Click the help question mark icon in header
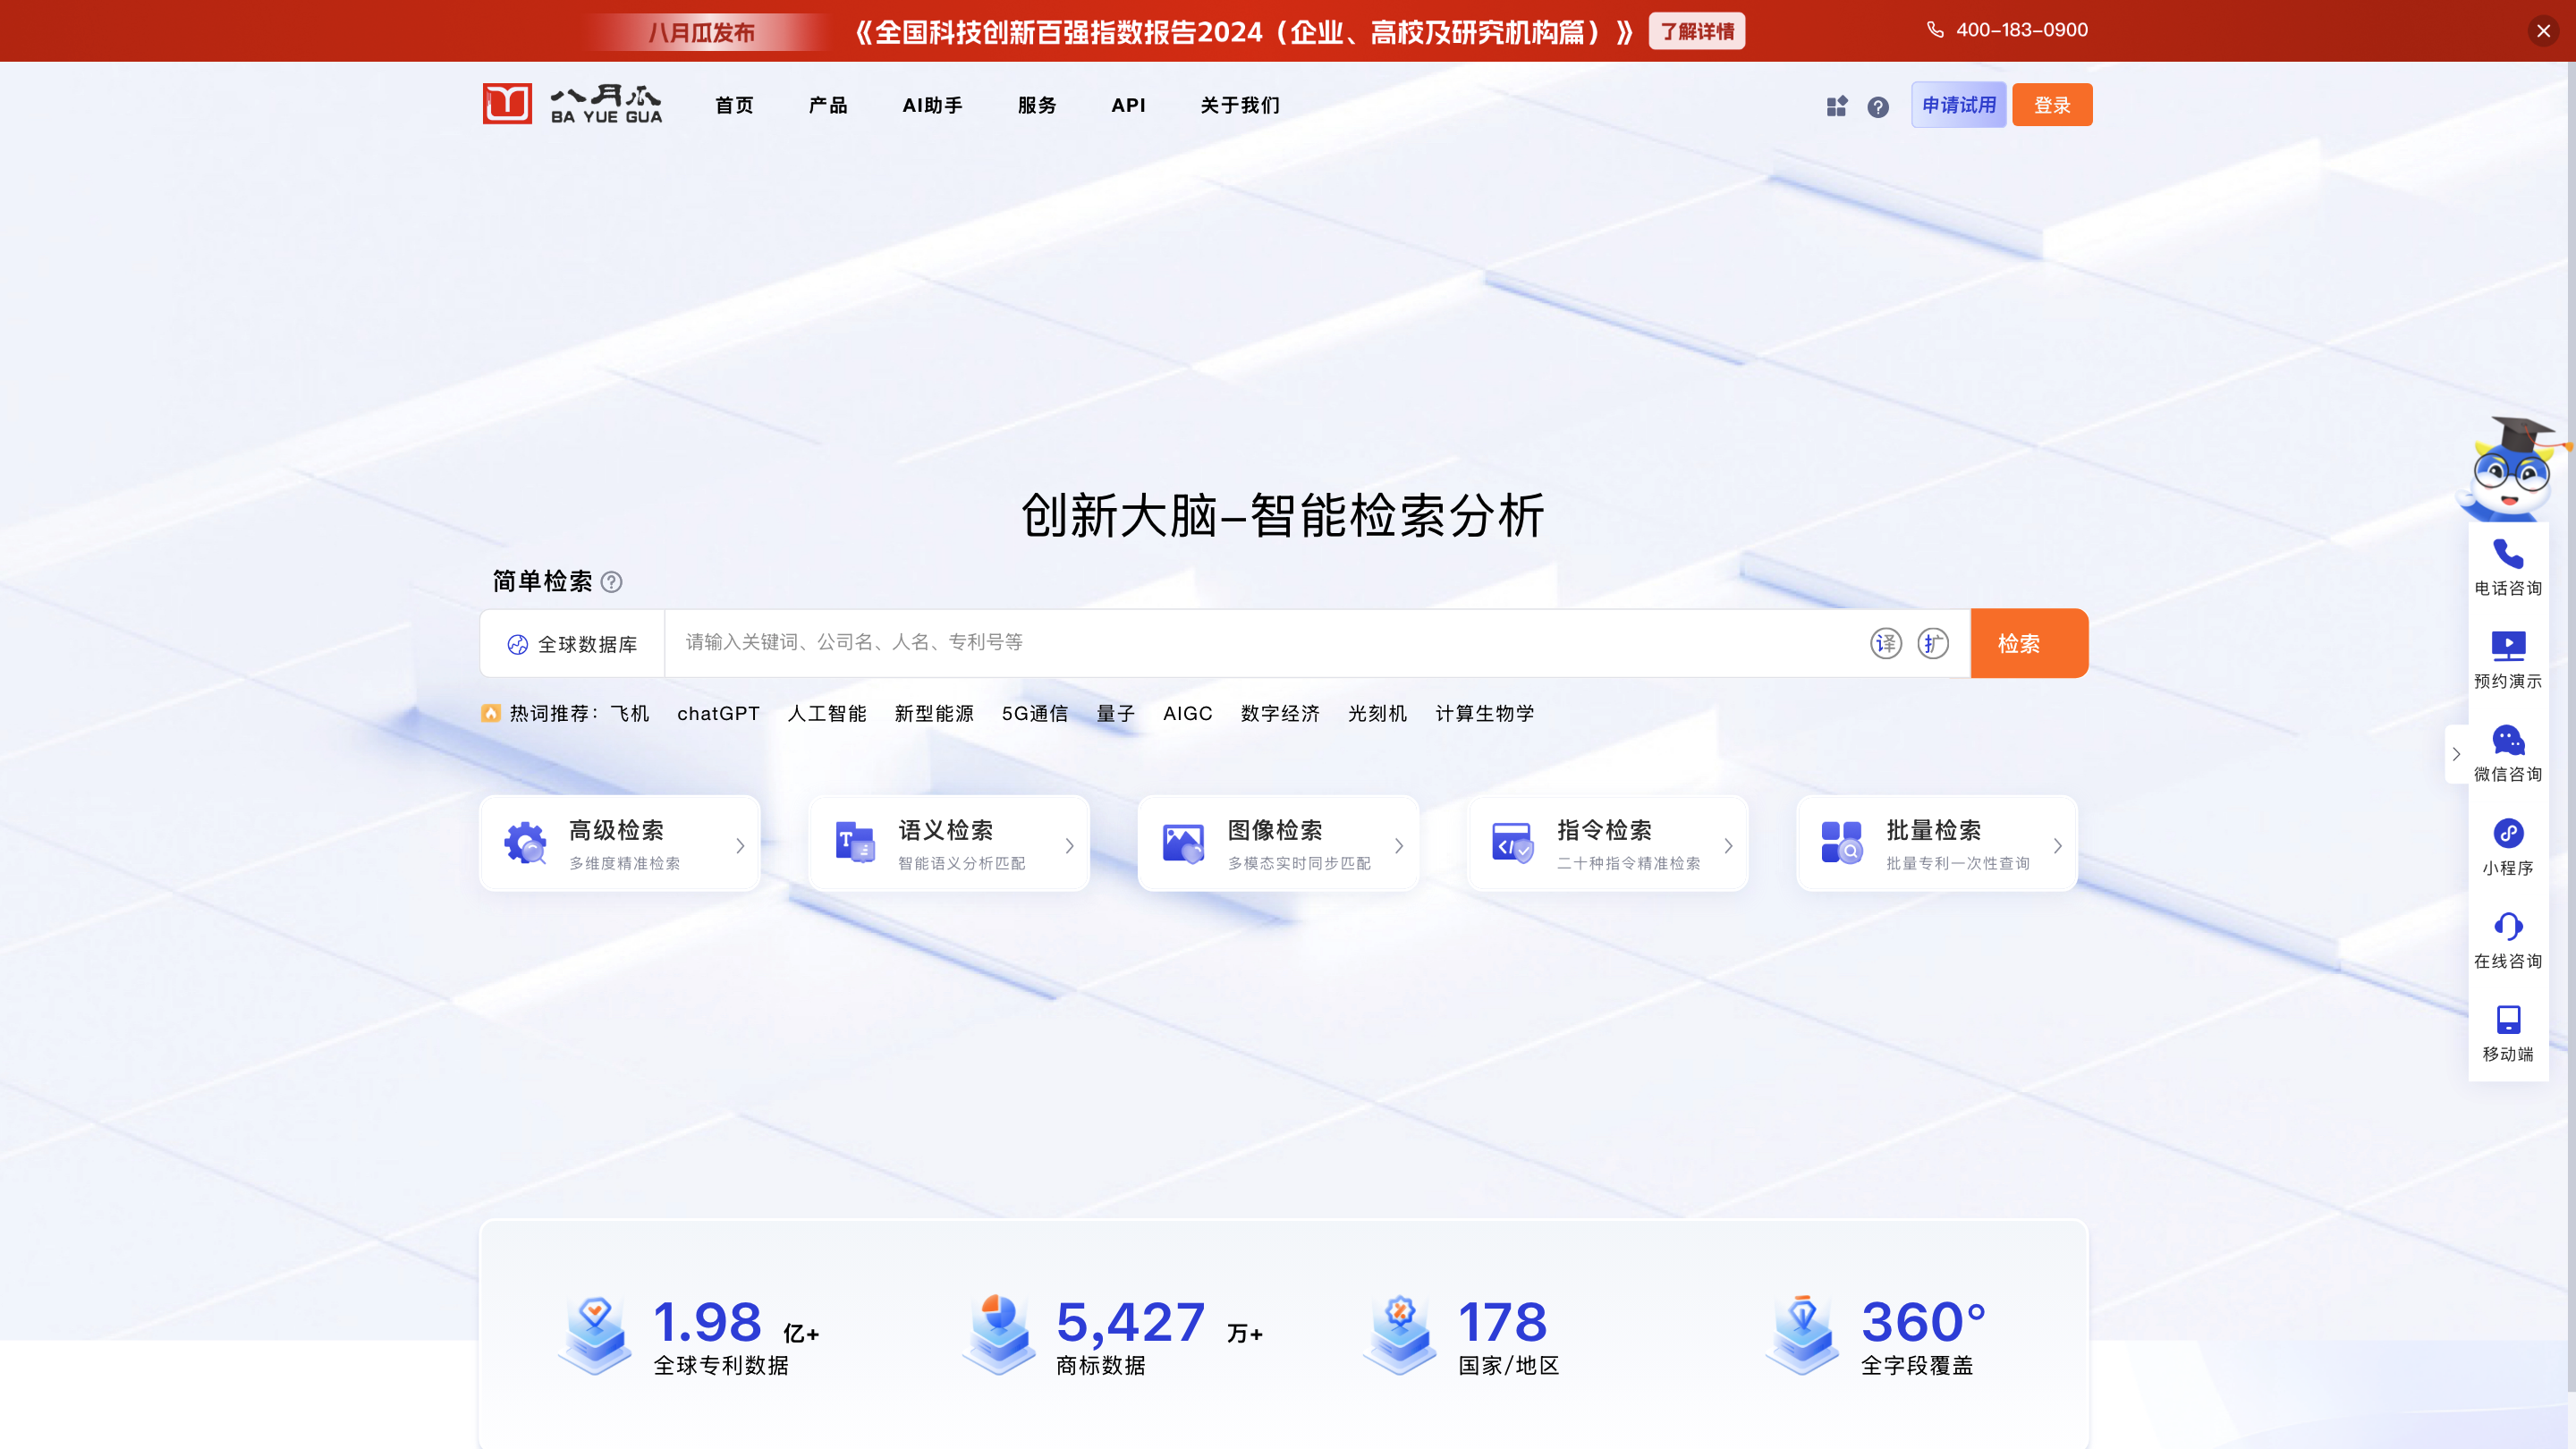The width and height of the screenshot is (2576, 1449). (x=1877, y=107)
